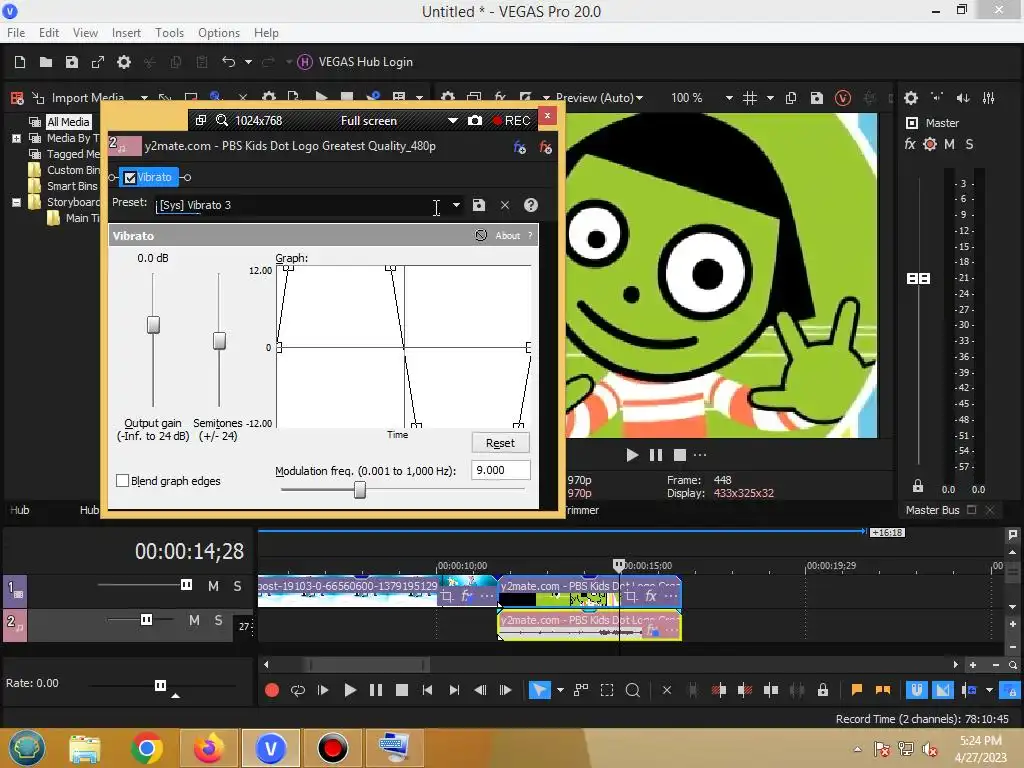Solo video track 1 with S
1024x768 pixels.
click(237, 586)
